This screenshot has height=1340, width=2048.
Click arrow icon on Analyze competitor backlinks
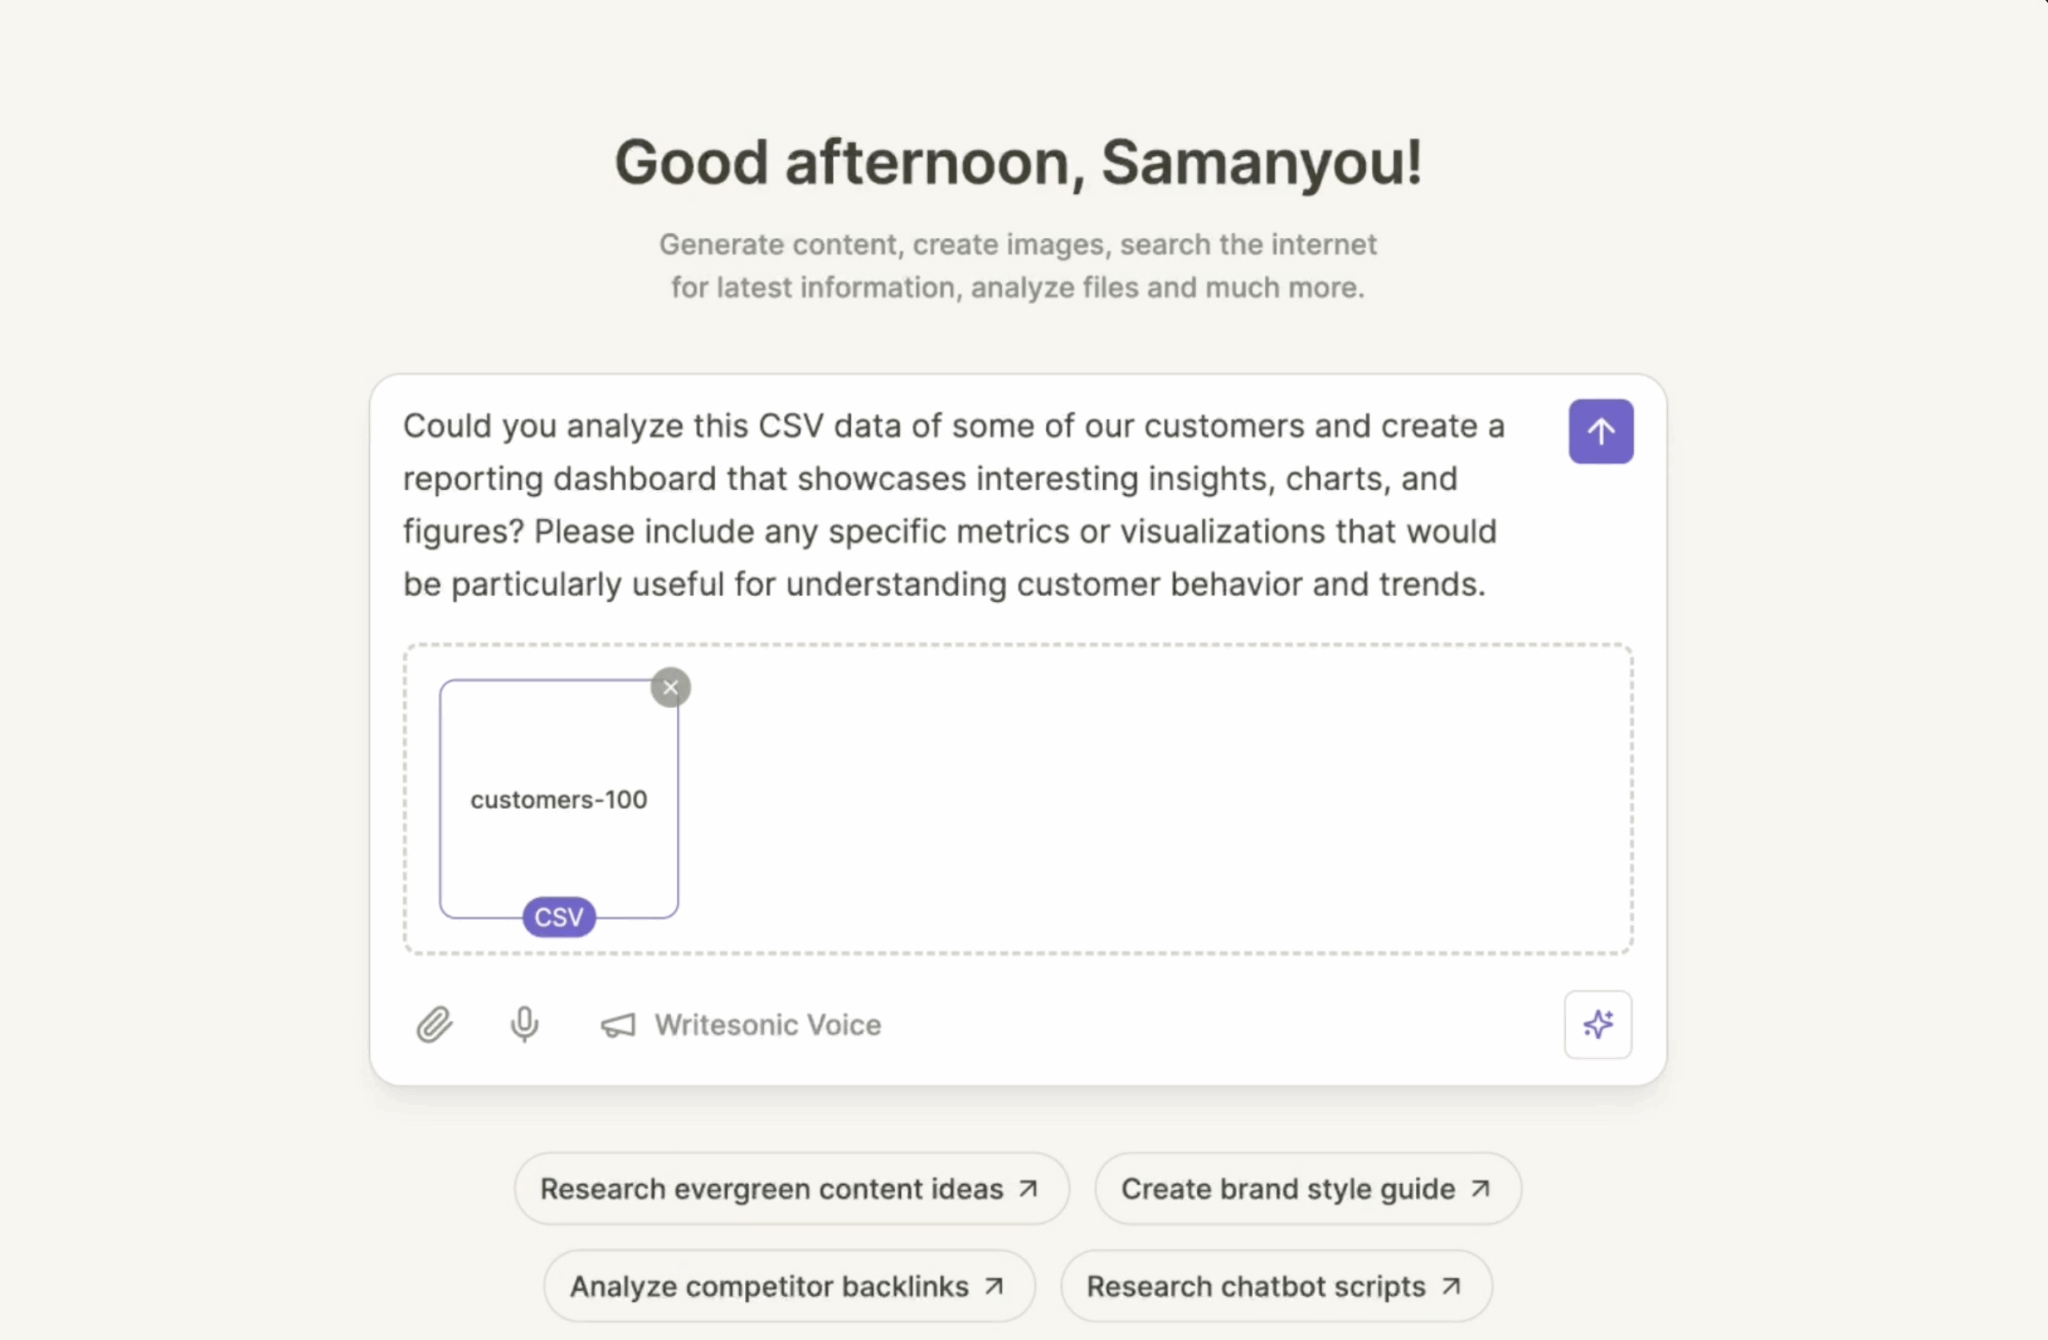click(994, 1287)
